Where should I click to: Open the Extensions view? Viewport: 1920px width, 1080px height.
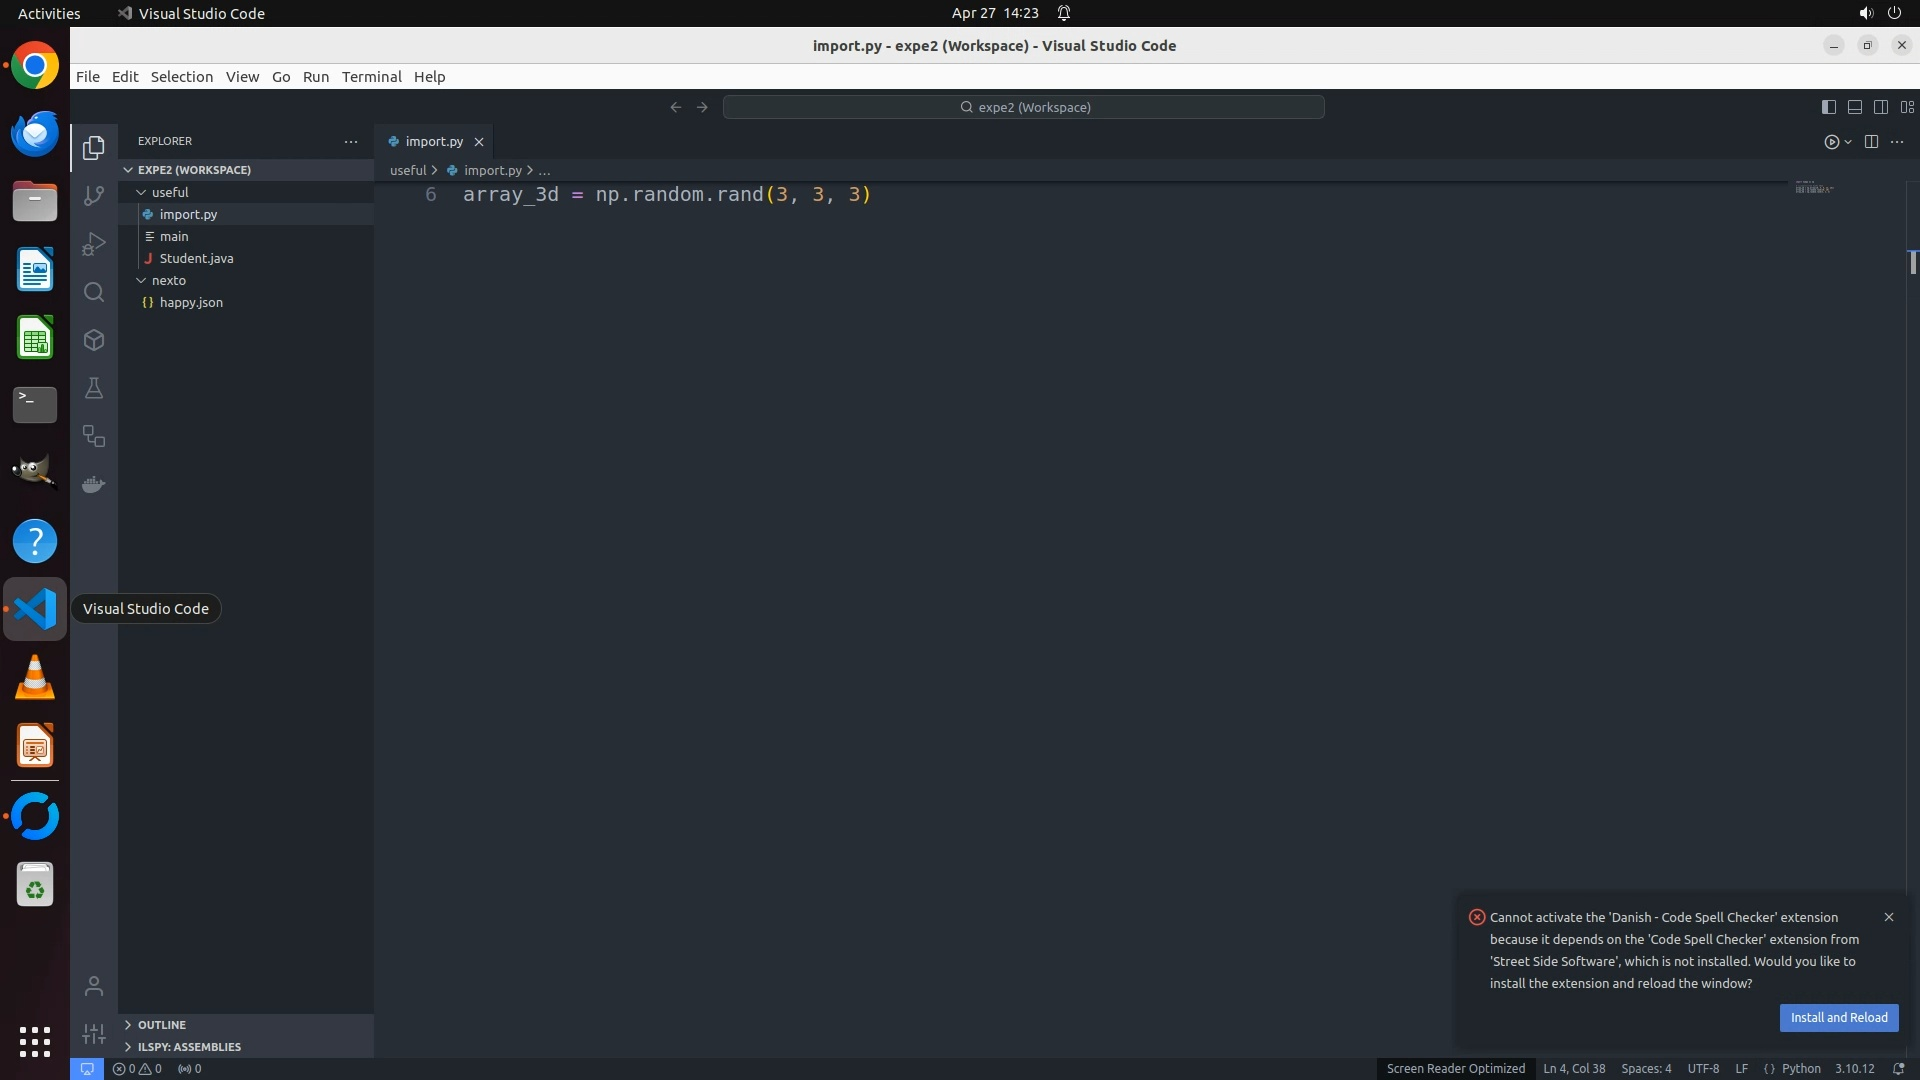click(94, 340)
